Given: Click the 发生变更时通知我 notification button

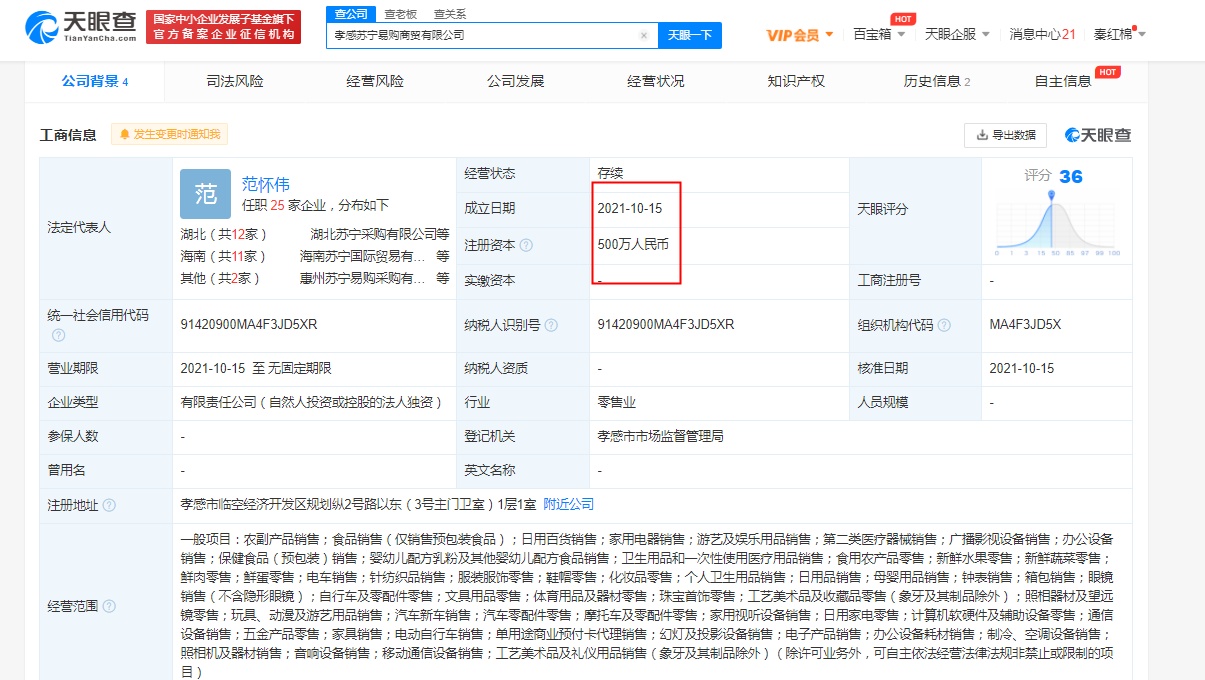Looking at the screenshot, I should (170, 135).
